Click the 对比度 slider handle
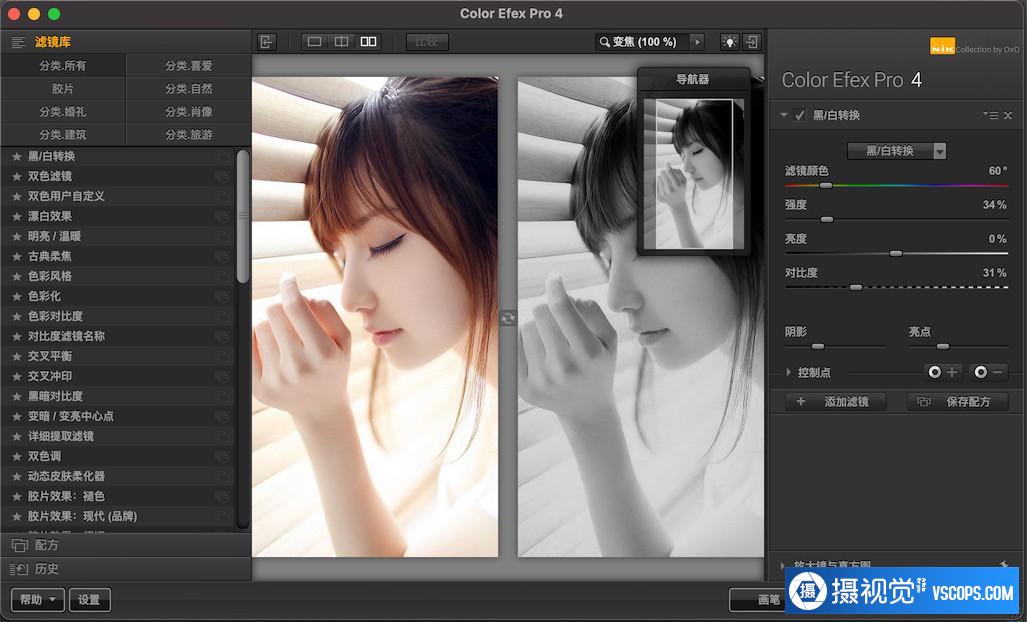The width and height of the screenshot is (1027, 622). (x=856, y=287)
